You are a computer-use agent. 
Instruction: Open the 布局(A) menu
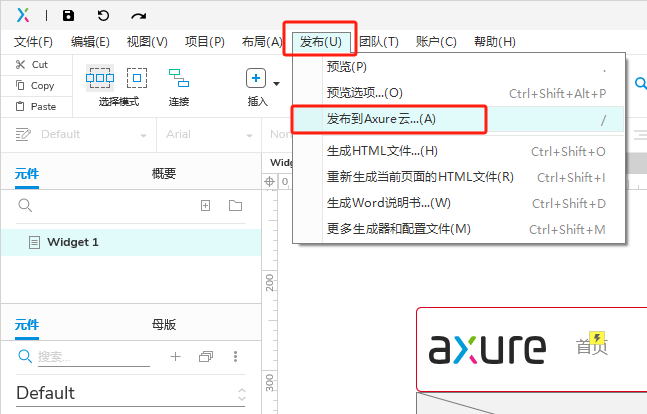pyautogui.click(x=262, y=42)
